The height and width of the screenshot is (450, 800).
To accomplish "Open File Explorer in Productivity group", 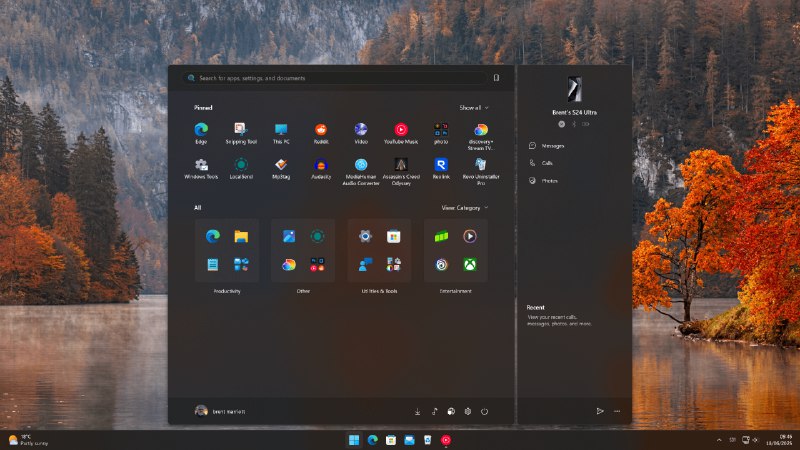I will pos(241,236).
